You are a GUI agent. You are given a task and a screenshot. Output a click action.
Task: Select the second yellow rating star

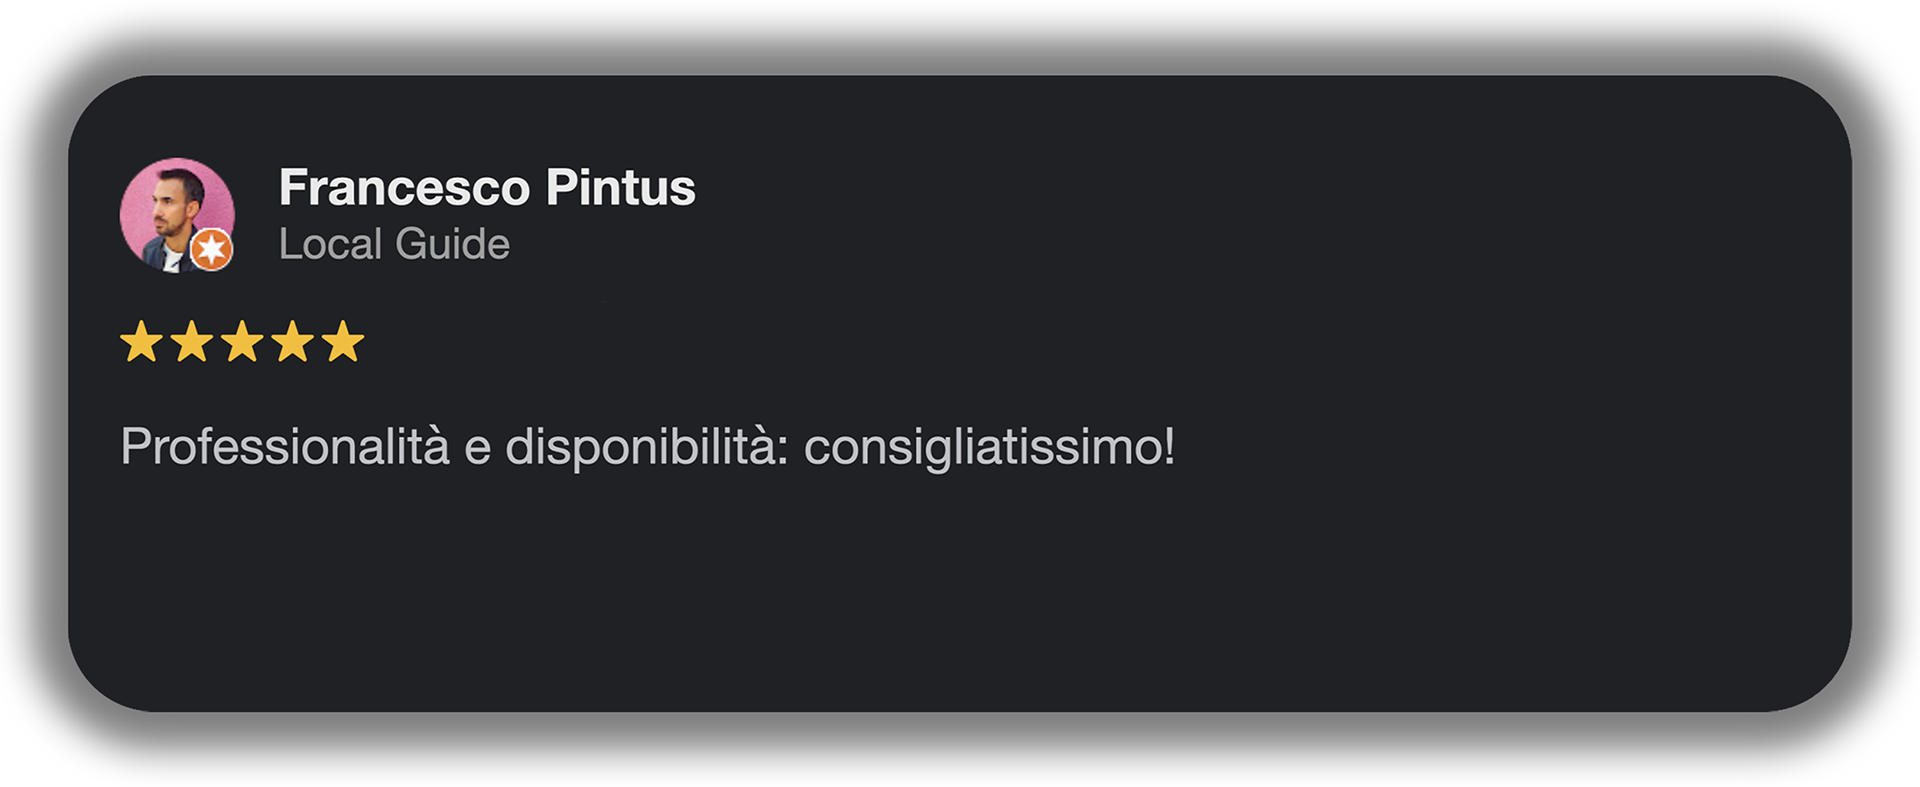pos(191,342)
